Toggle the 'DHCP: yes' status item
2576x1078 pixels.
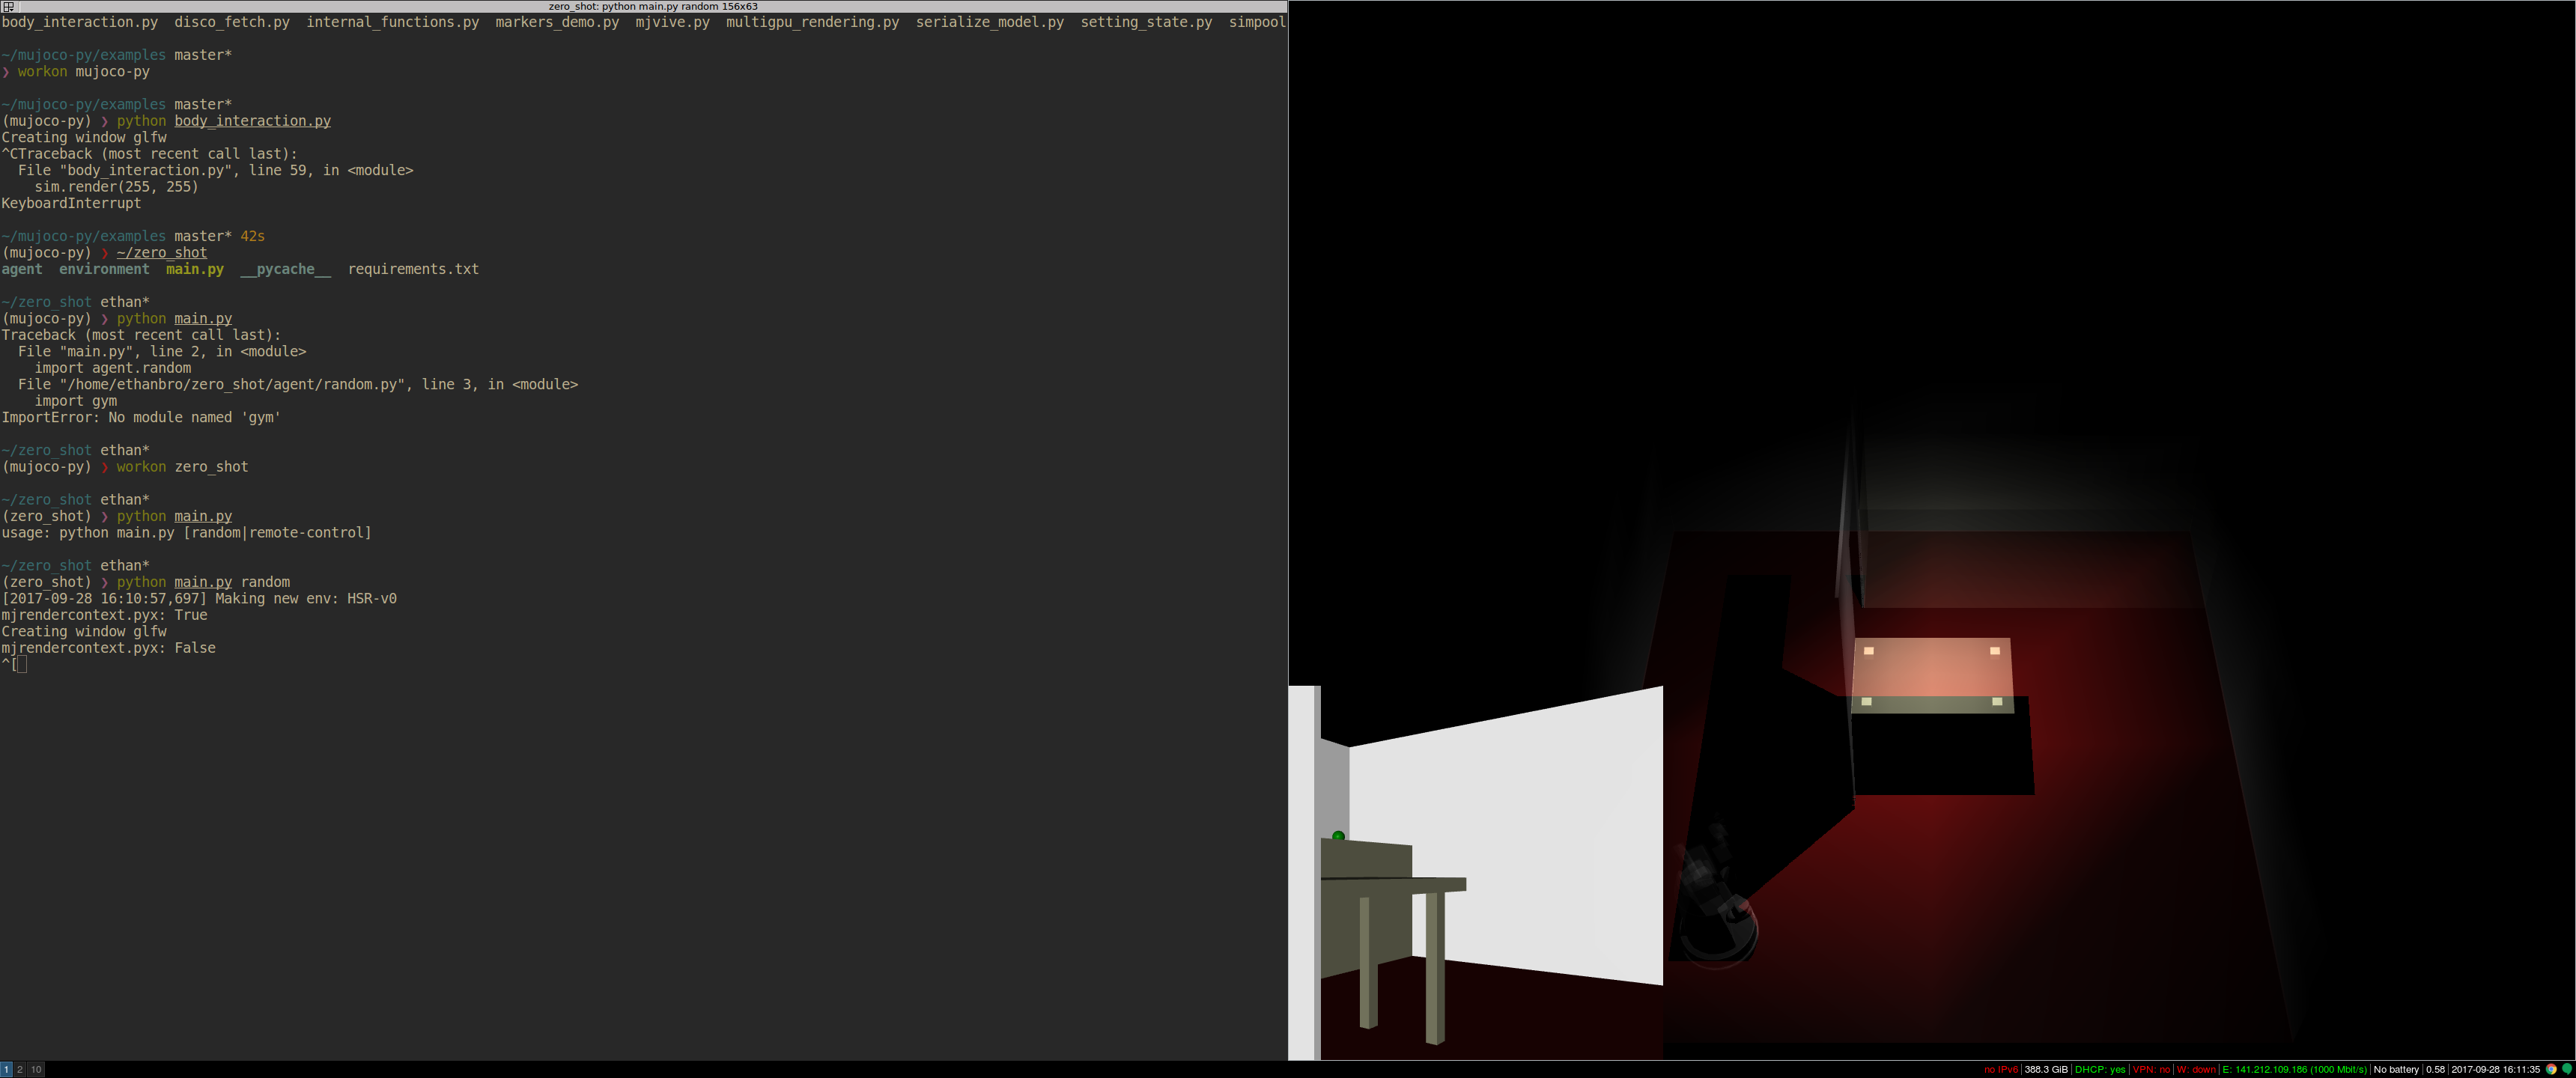(2101, 1069)
